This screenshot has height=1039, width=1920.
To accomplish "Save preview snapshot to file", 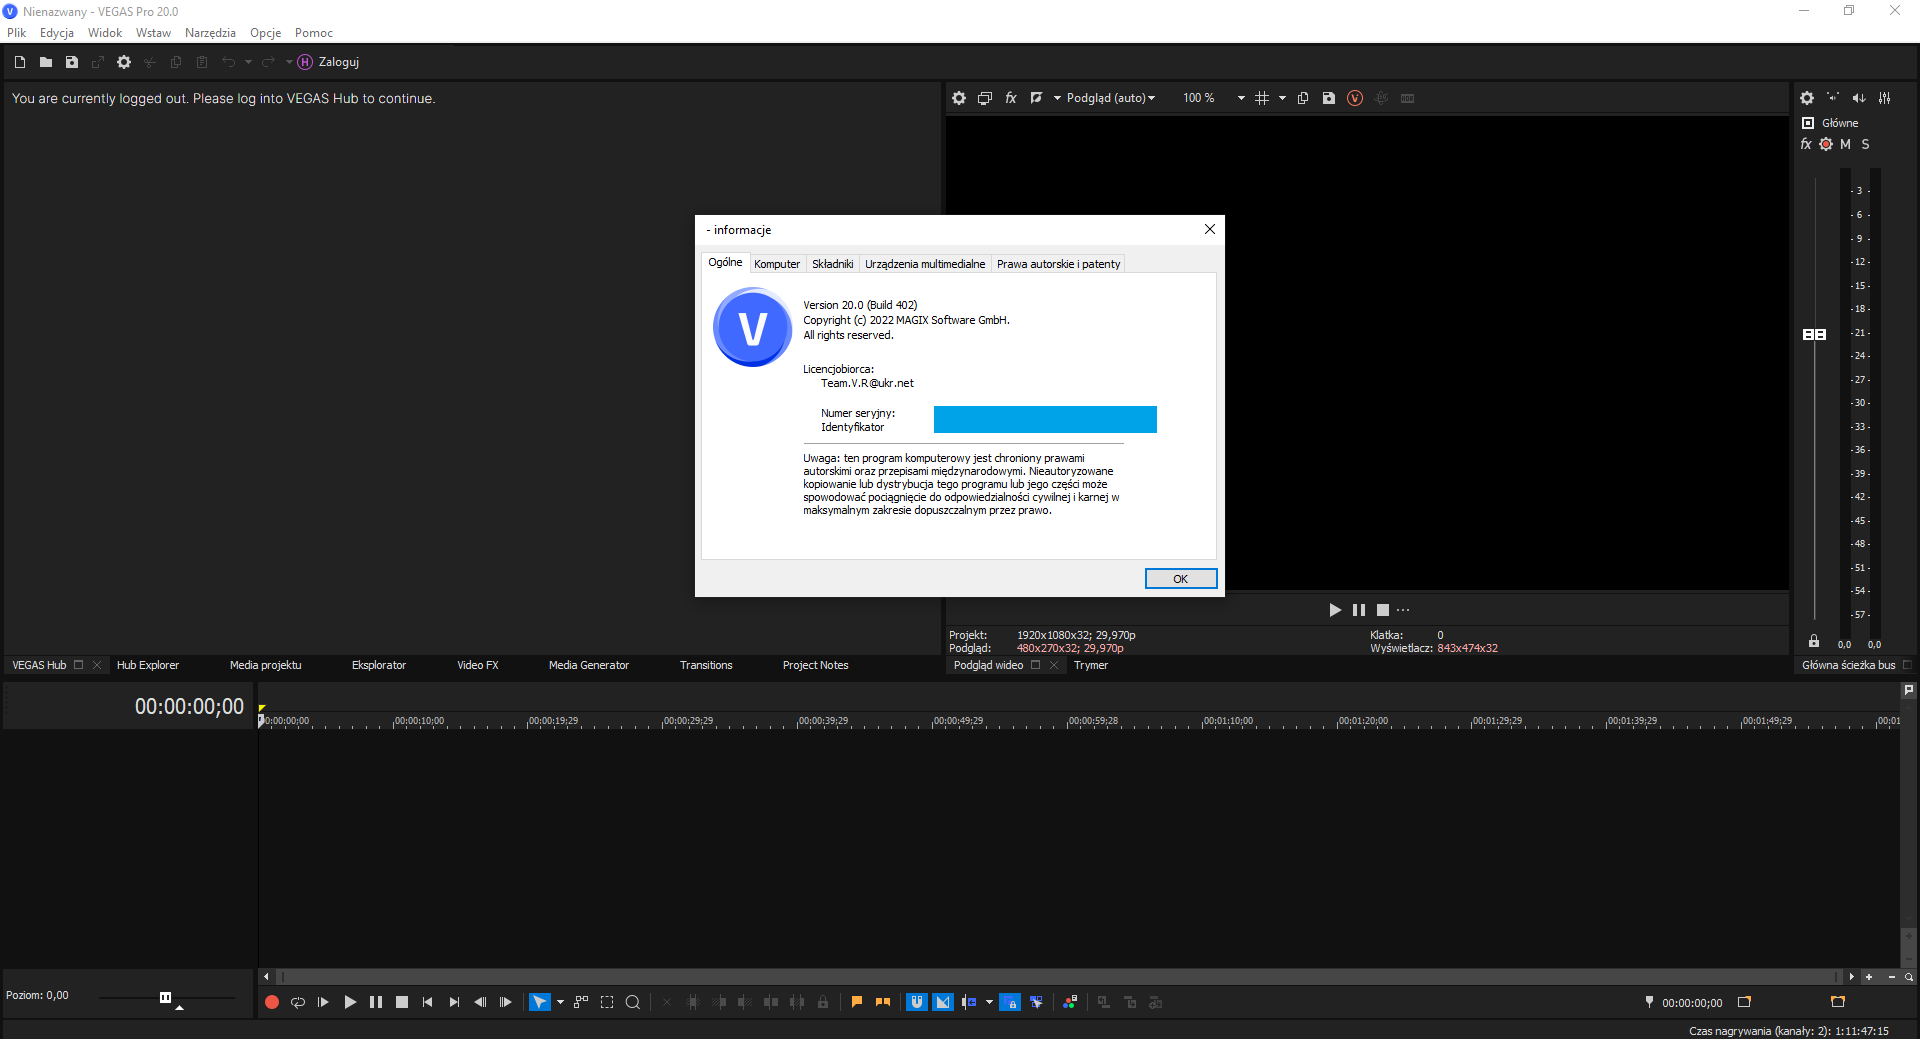I will tap(1329, 98).
